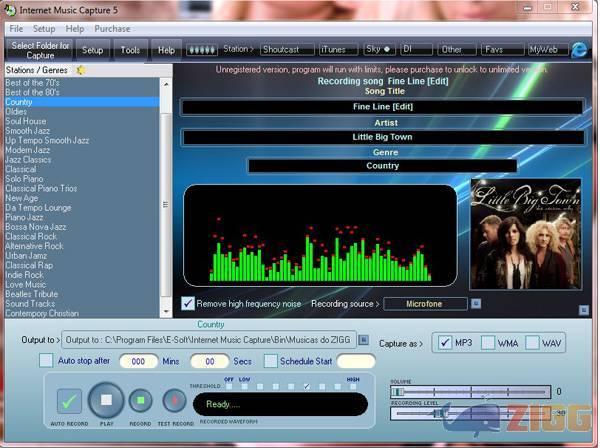The width and height of the screenshot is (600, 448).
Task: Click Select Folder for Capture button
Action: tap(40, 49)
